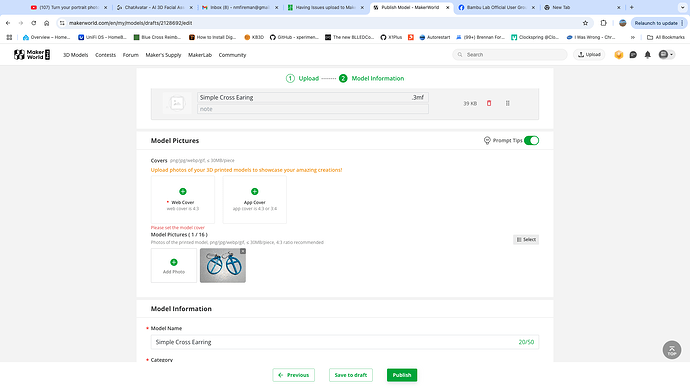Click the address bar URL
Viewport: 690px width, 388px height.
pos(130,23)
